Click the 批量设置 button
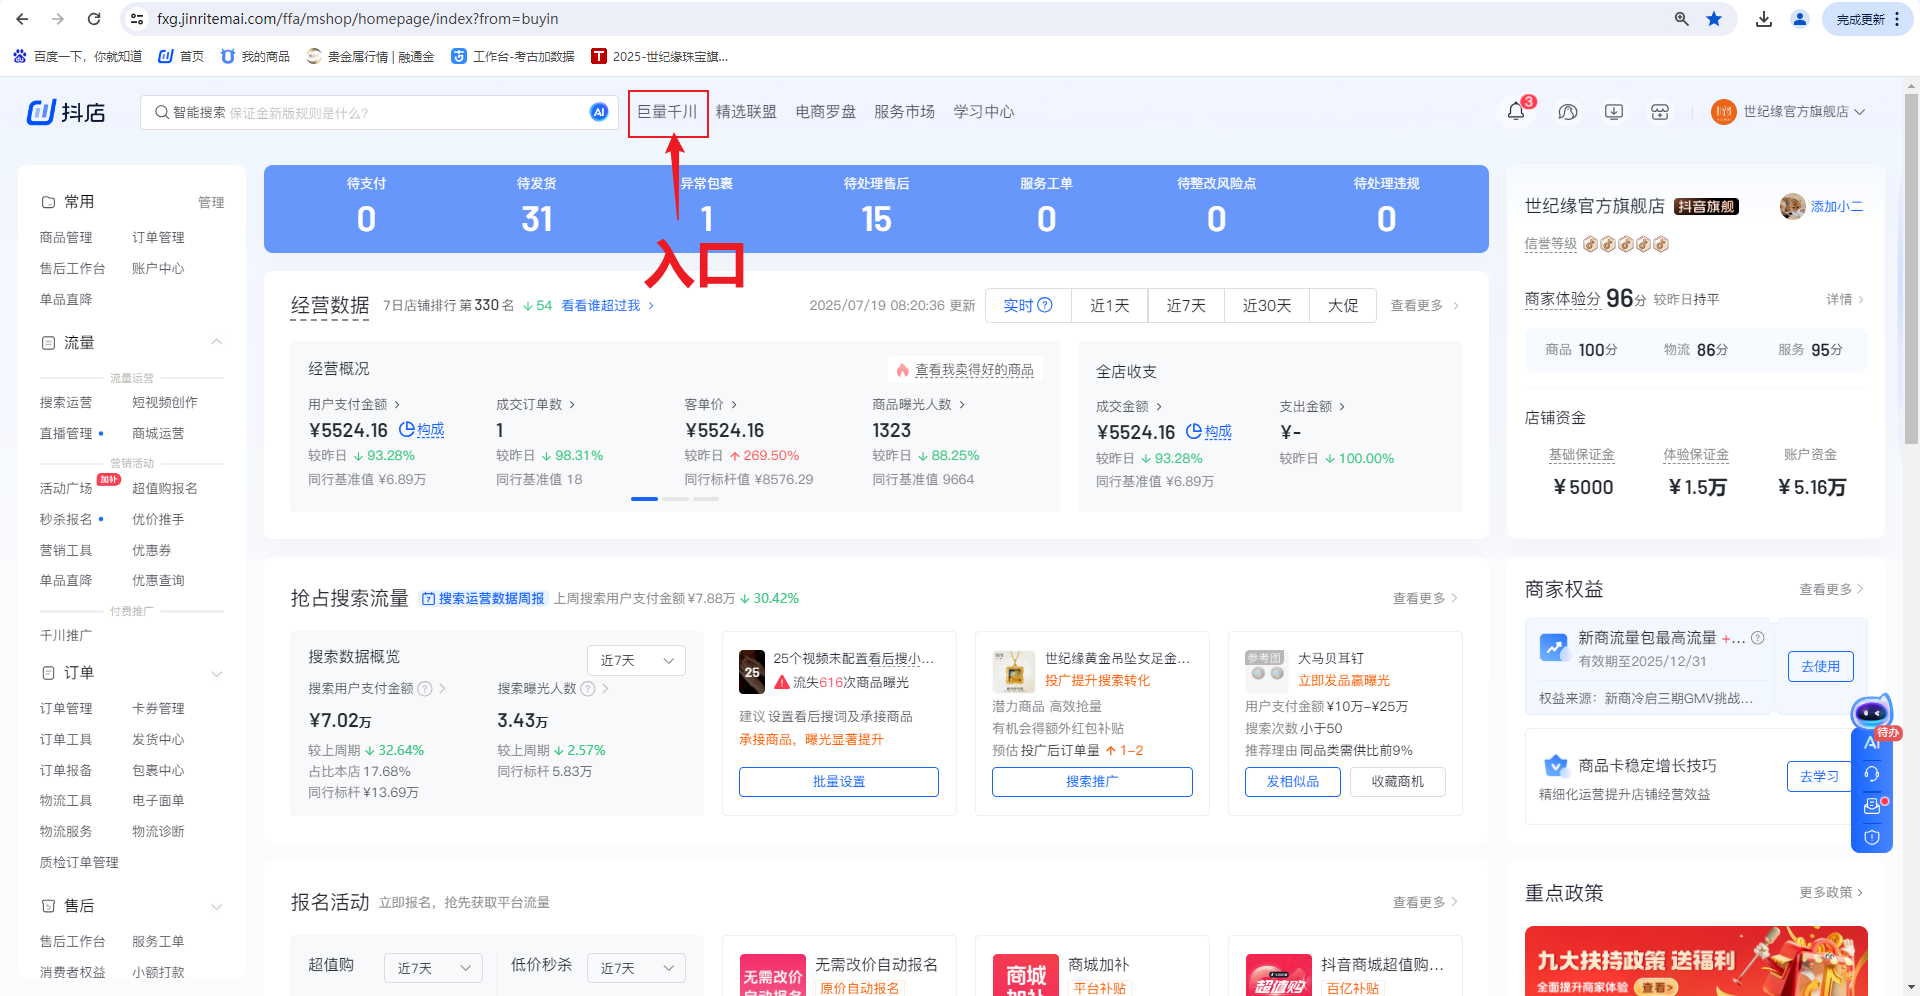This screenshot has width=1920, height=996. (838, 781)
